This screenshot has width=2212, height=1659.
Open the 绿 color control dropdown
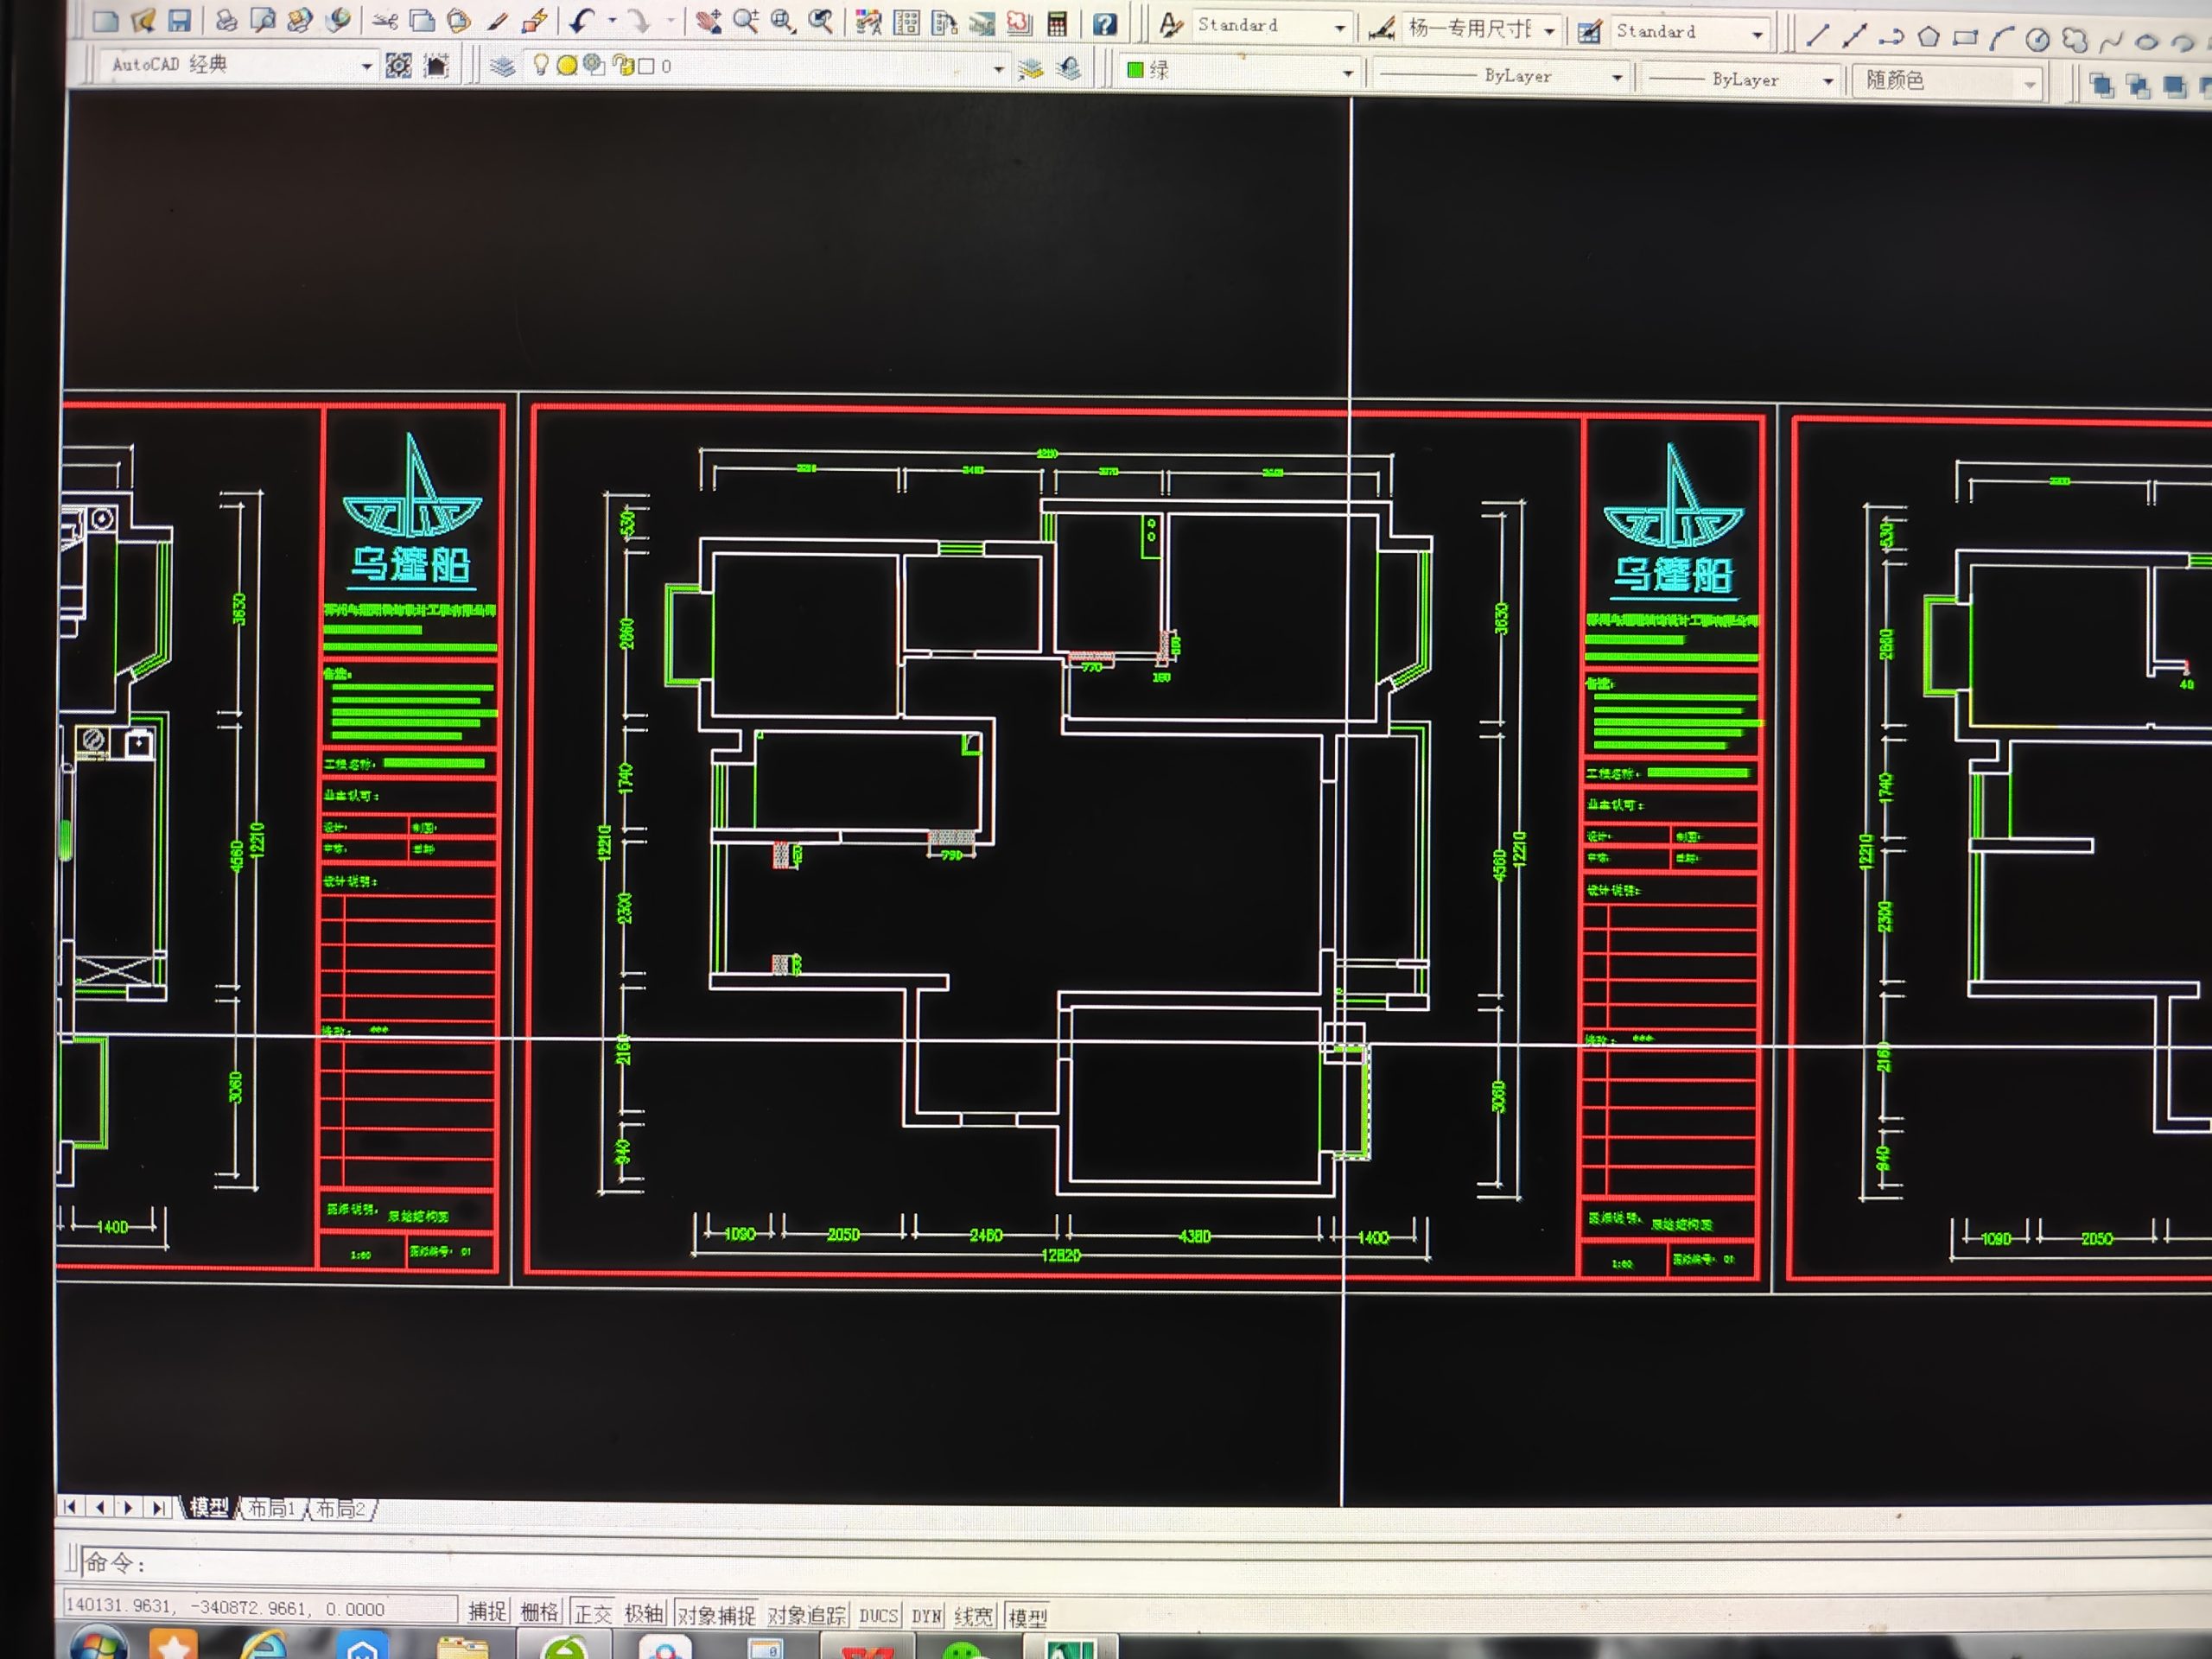[1347, 72]
